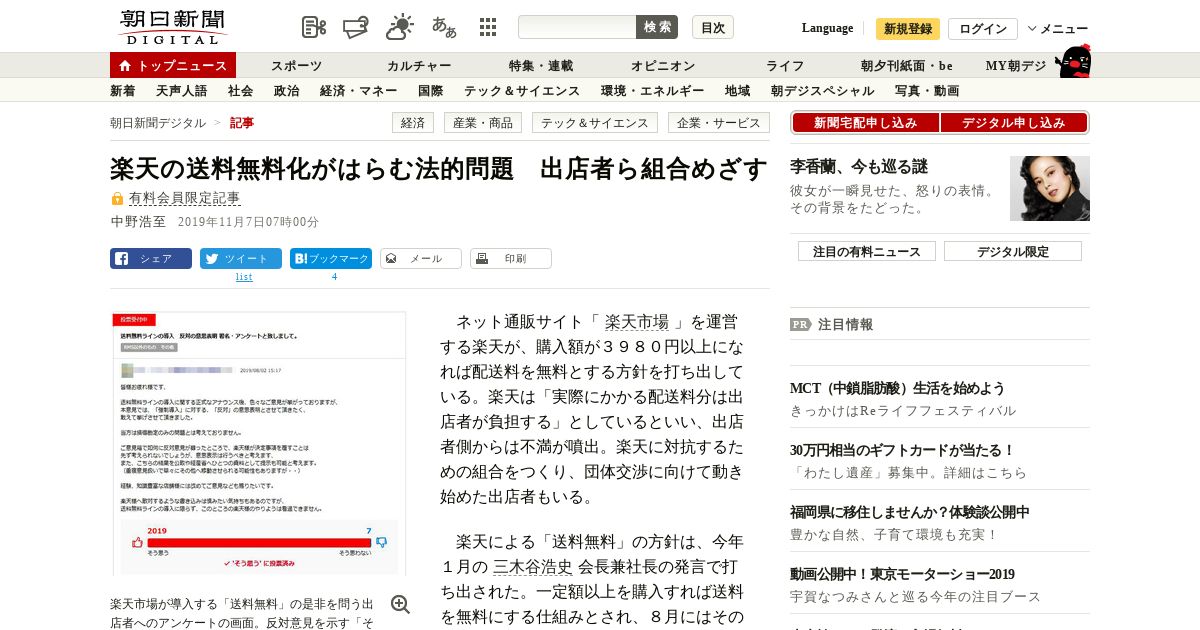Image resolution: width=1200 pixels, height=630 pixels.
Task: Open the grid apps icon in header
Action: pos(488,27)
